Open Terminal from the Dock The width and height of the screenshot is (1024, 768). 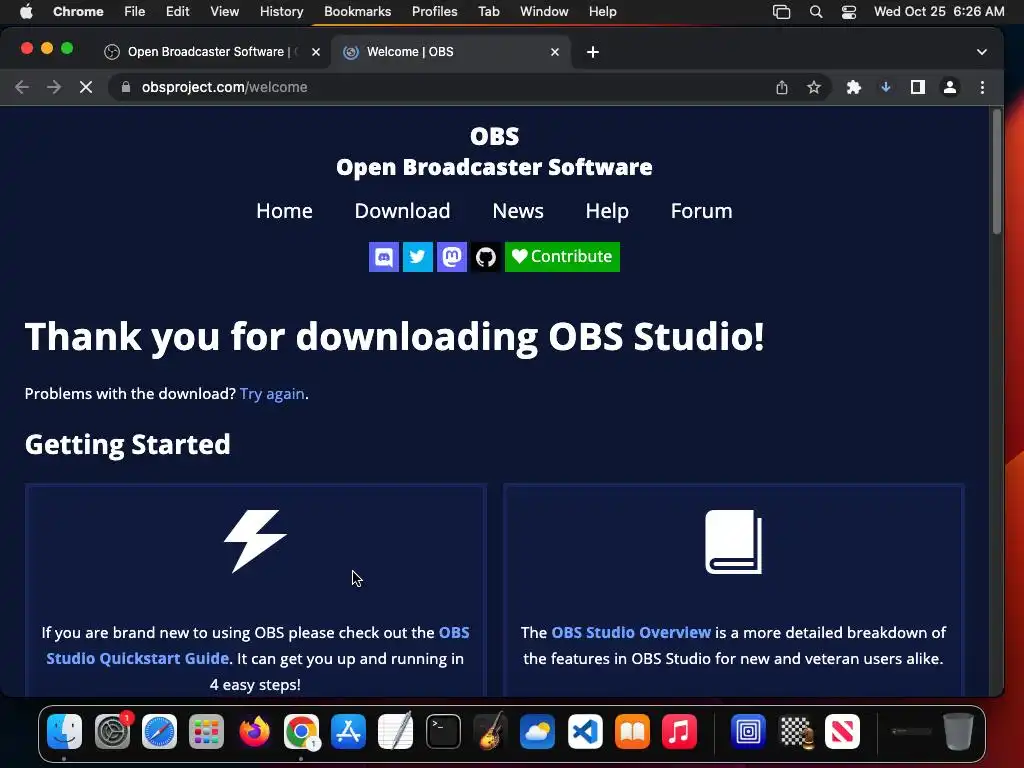[x=443, y=731]
